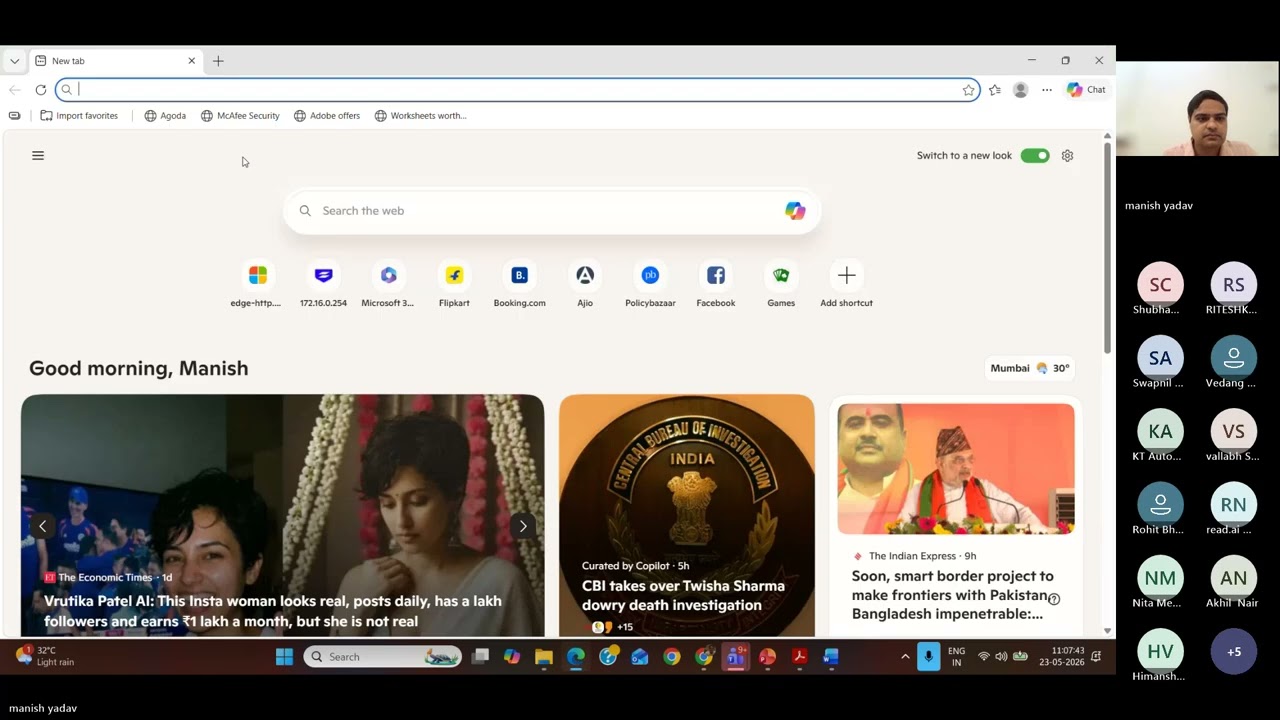The height and width of the screenshot is (720, 1280).
Task: Go to previous story in news carousel
Action: [x=42, y=526]
